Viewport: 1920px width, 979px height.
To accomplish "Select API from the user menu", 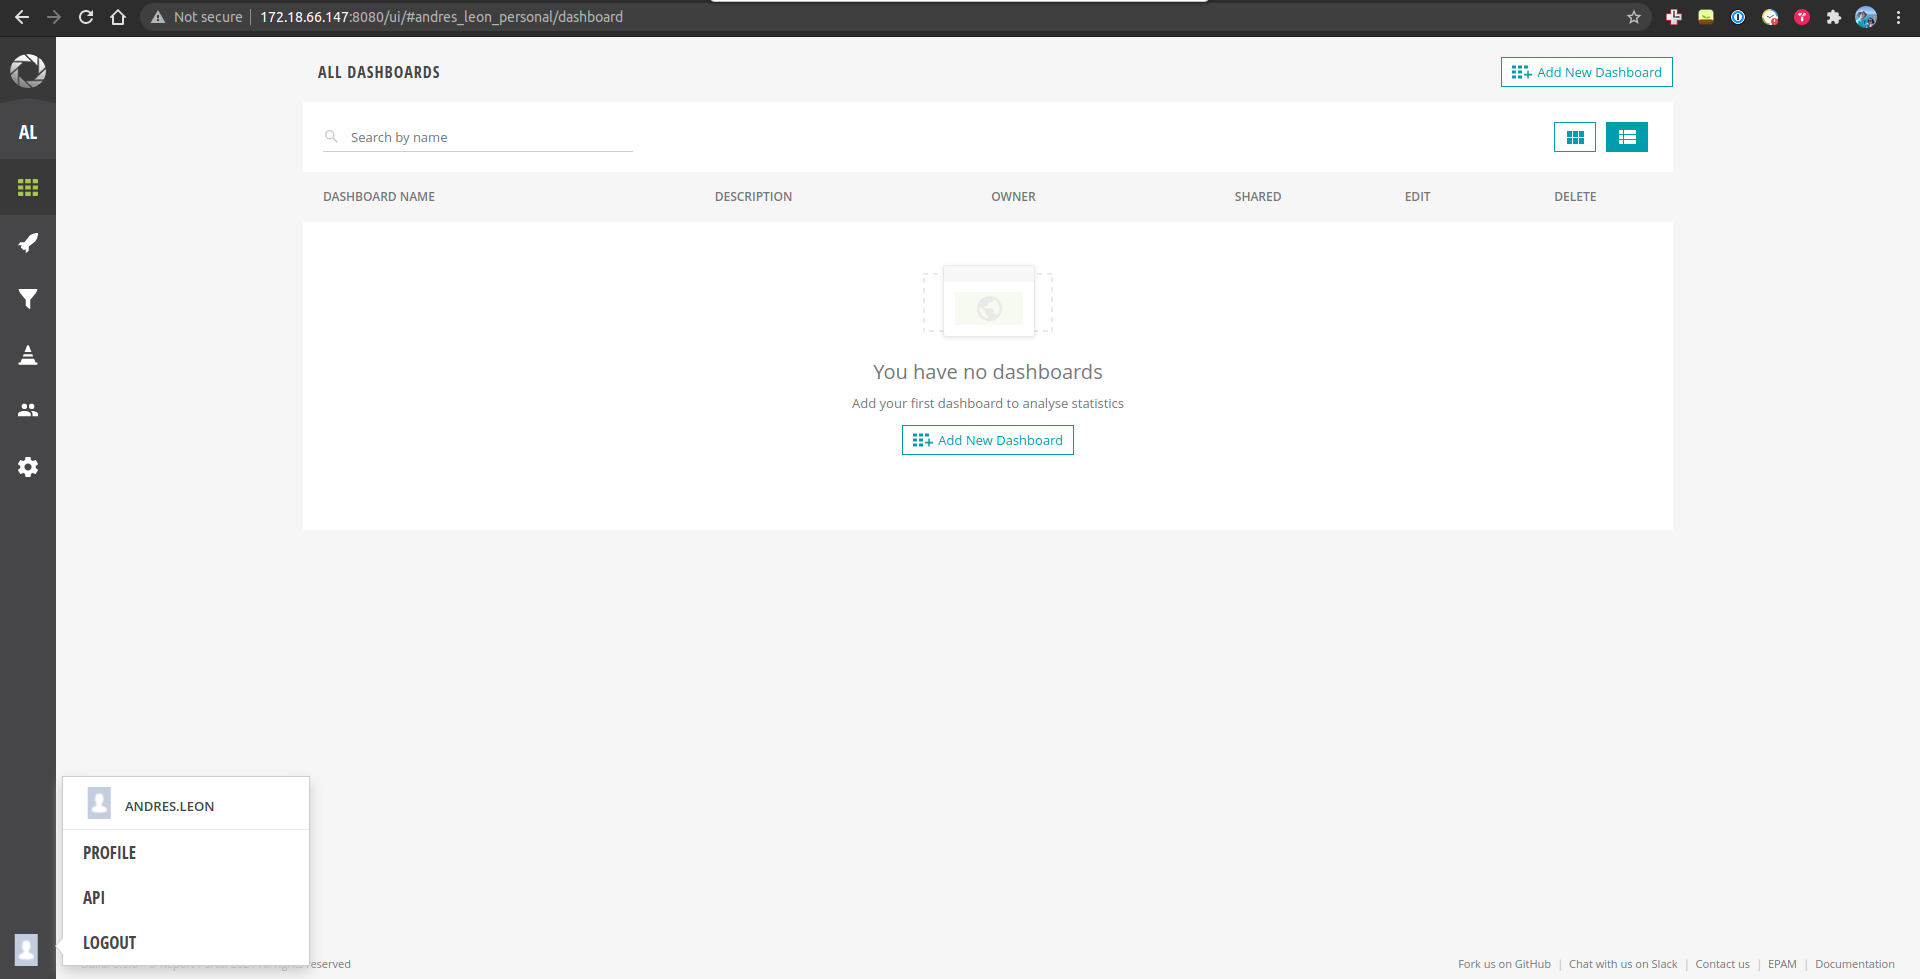I will coord(94,898).
